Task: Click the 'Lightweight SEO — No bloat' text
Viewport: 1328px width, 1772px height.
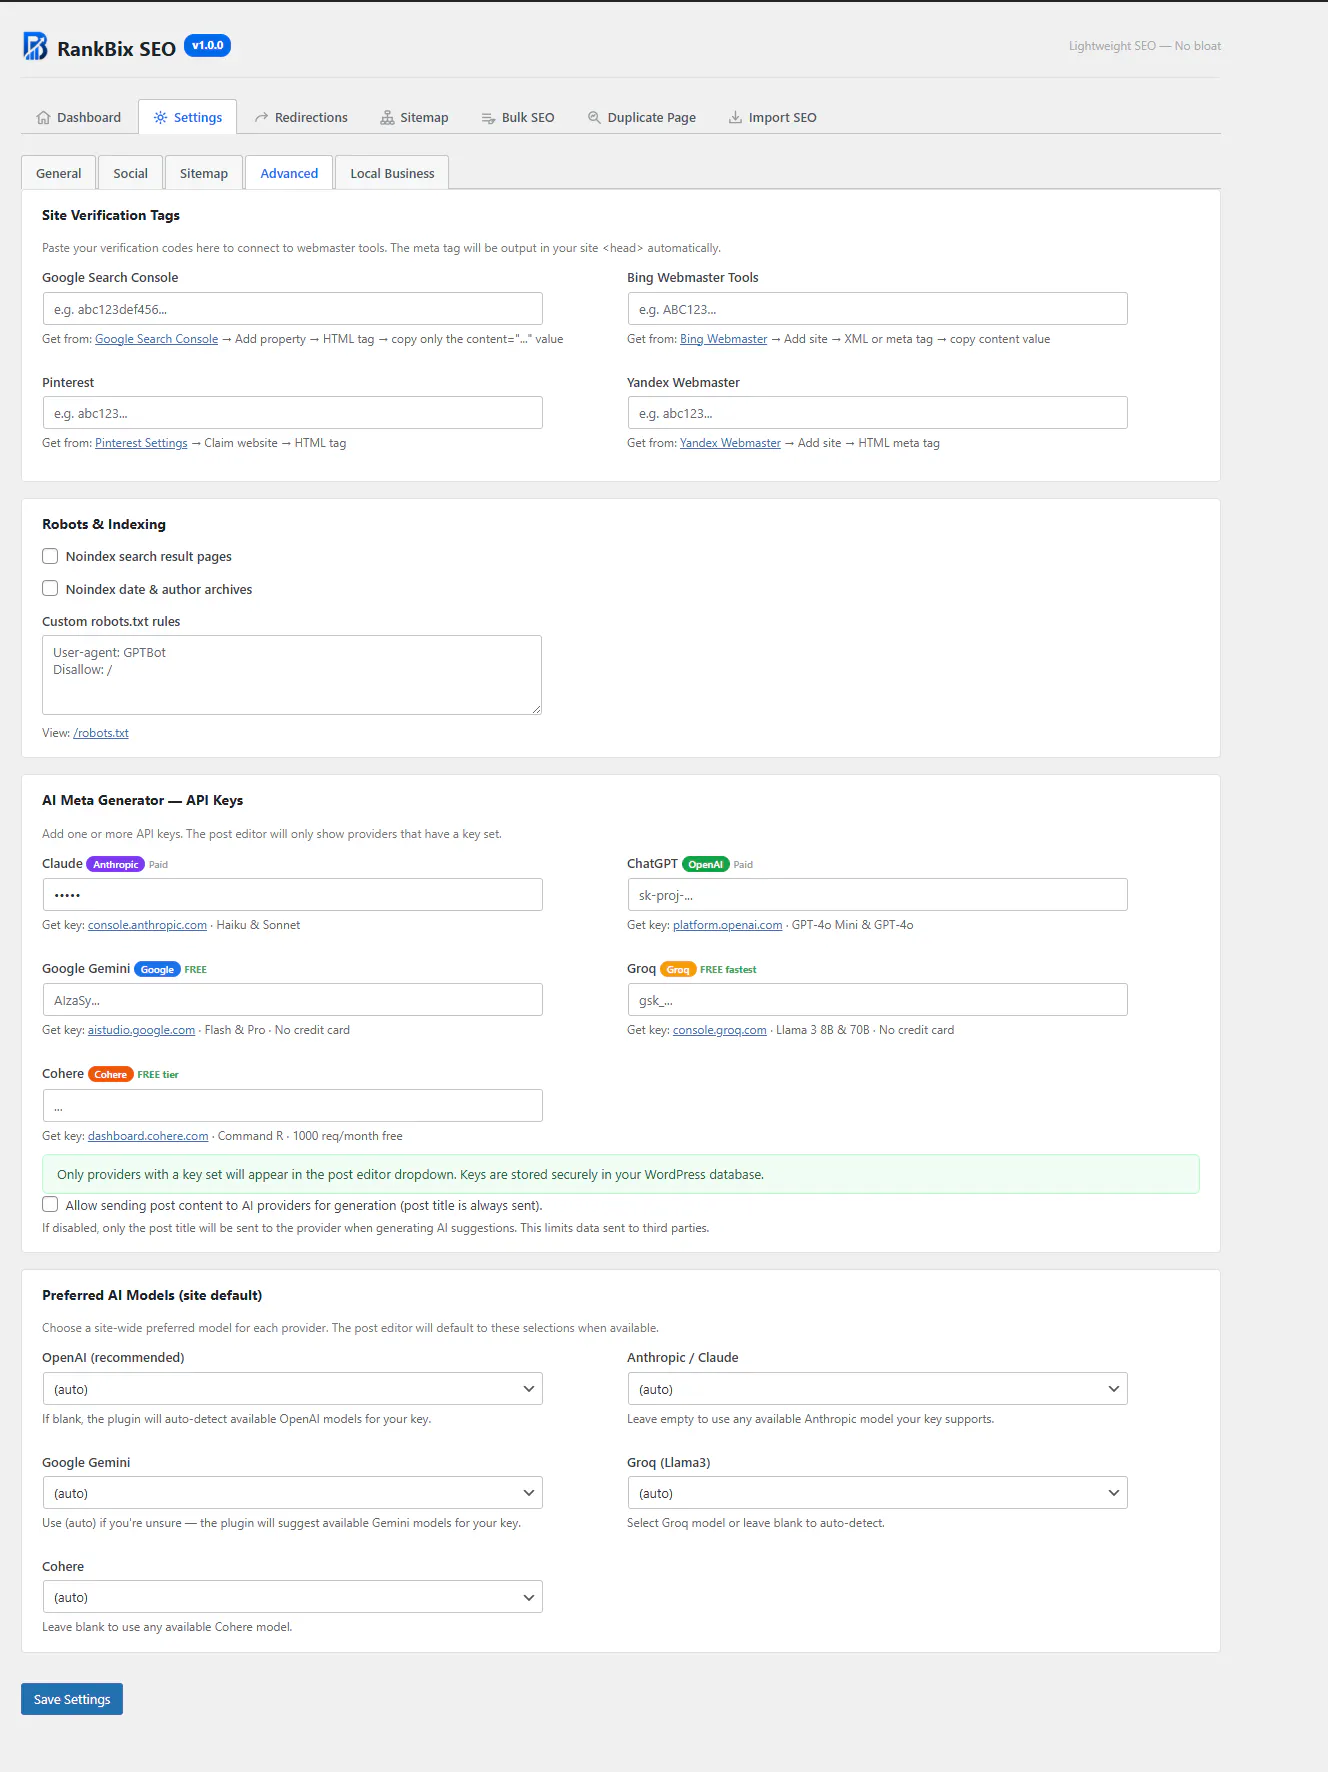Action: click(1144, 46)
